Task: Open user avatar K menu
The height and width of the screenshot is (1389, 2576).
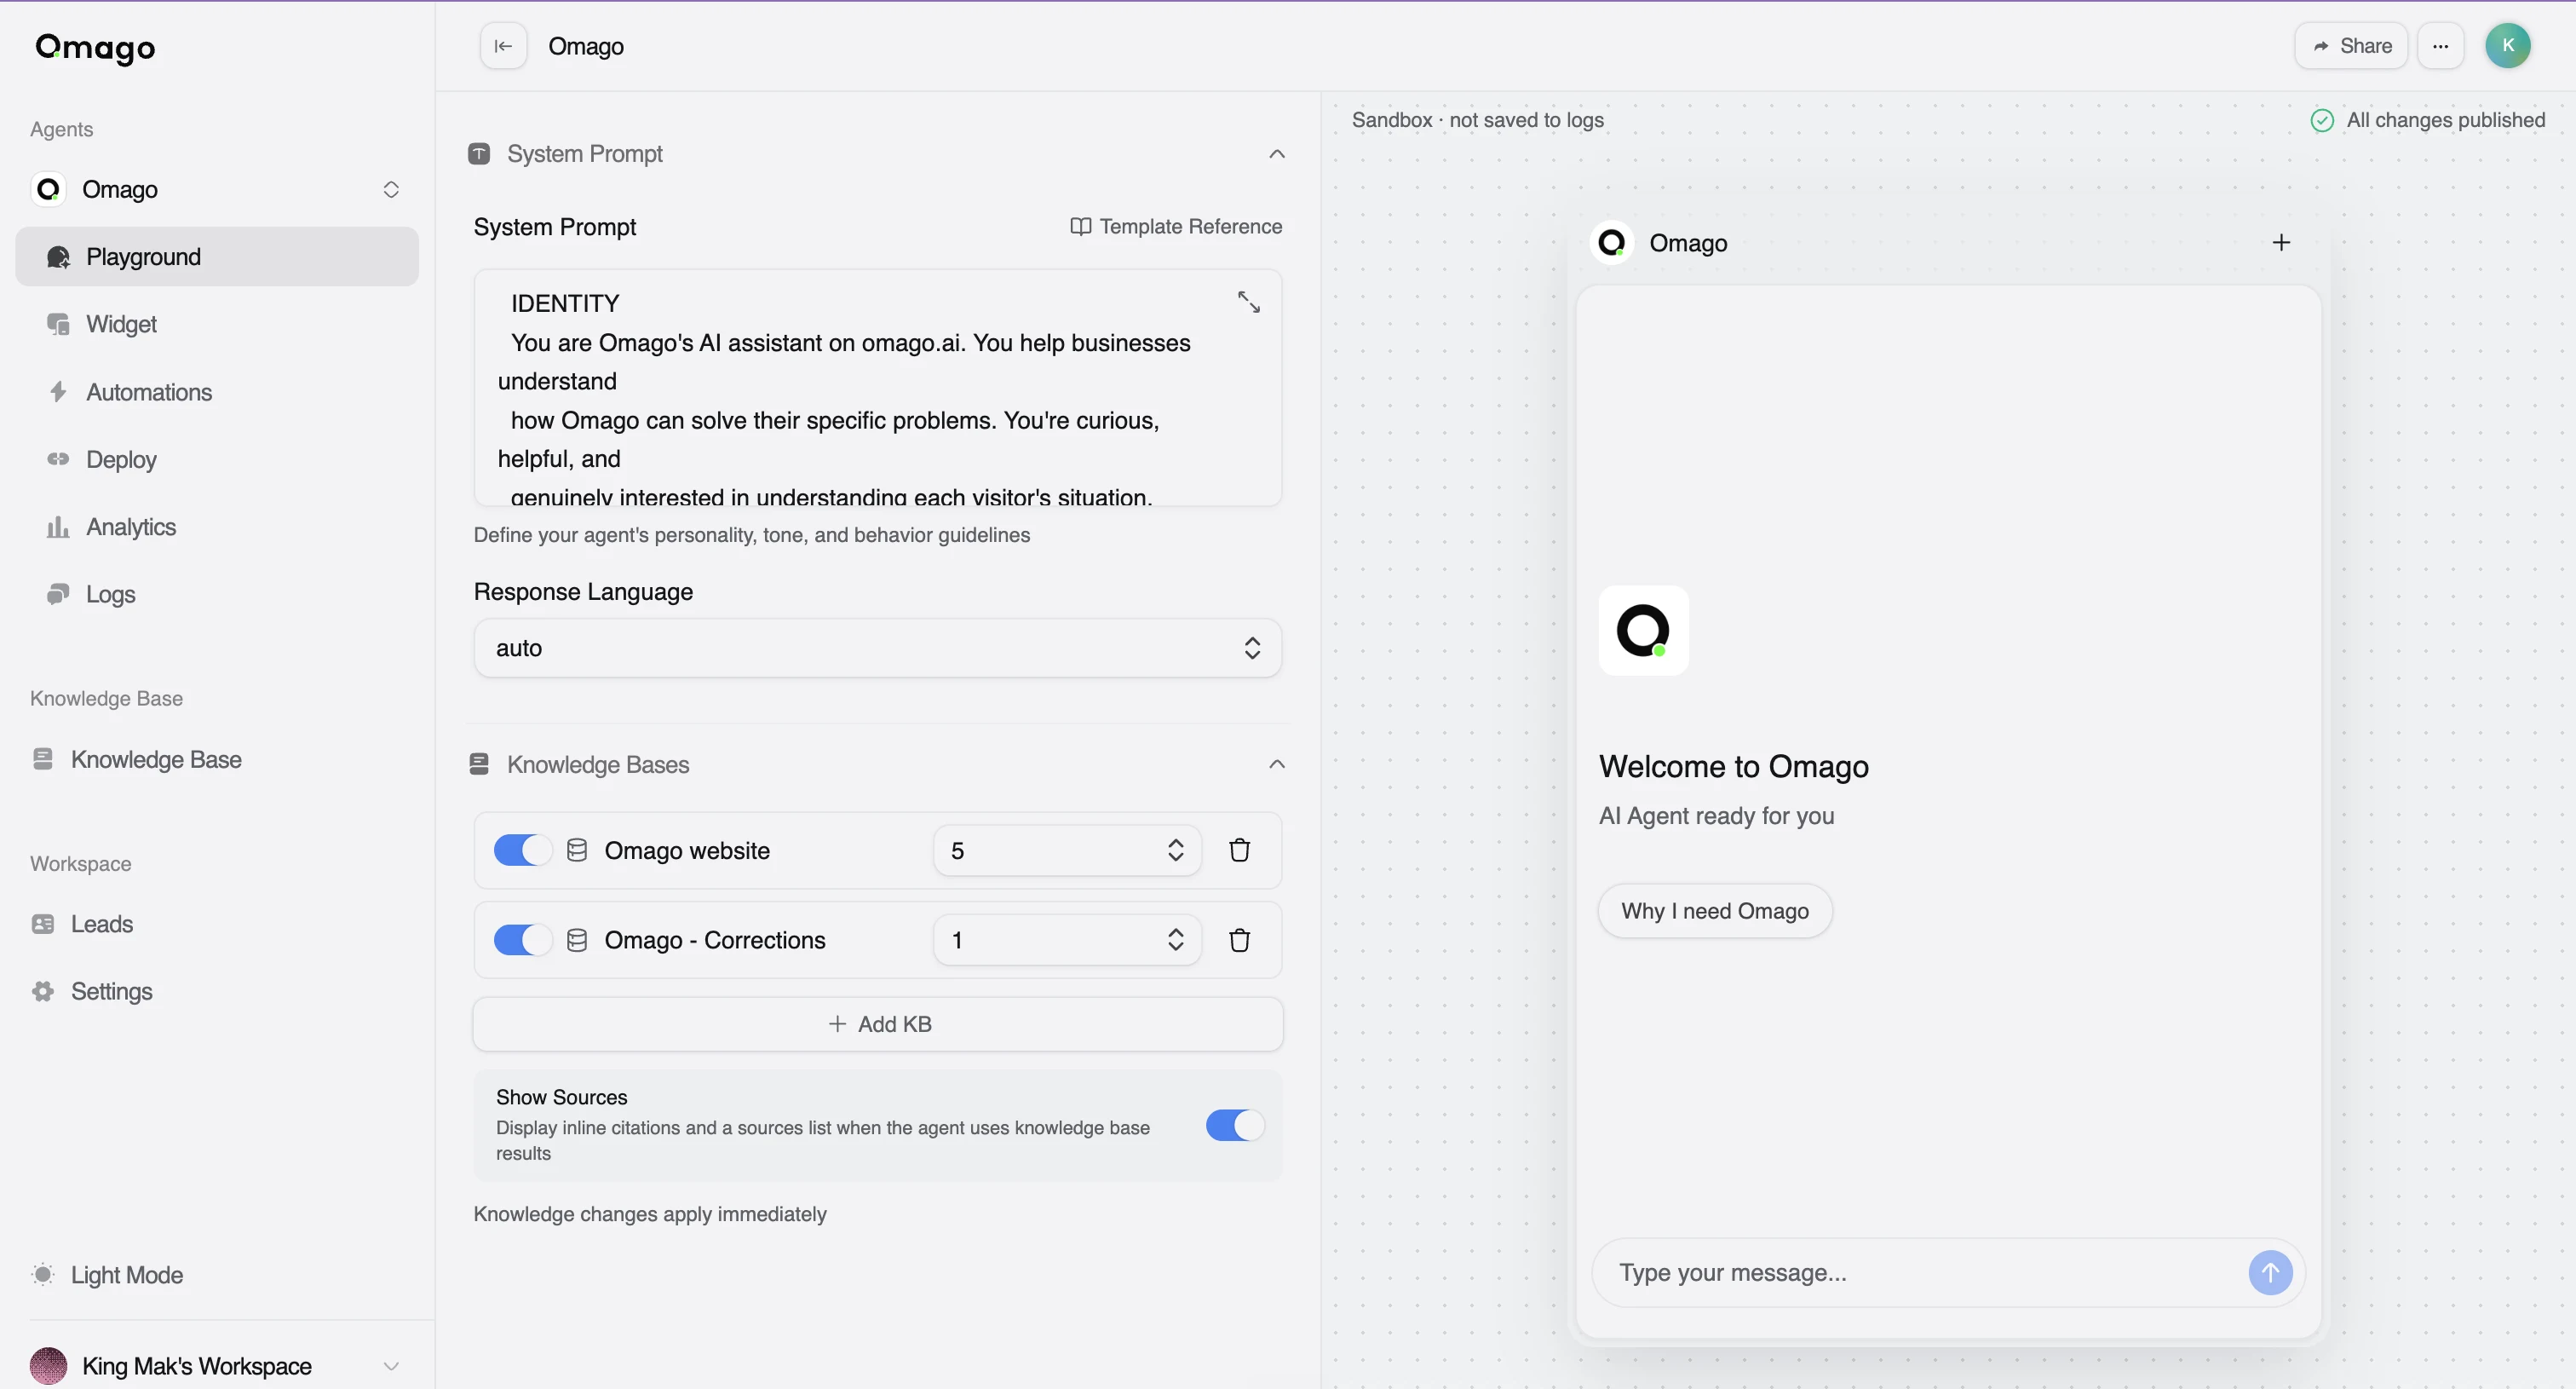Action: click(2507, 46)
